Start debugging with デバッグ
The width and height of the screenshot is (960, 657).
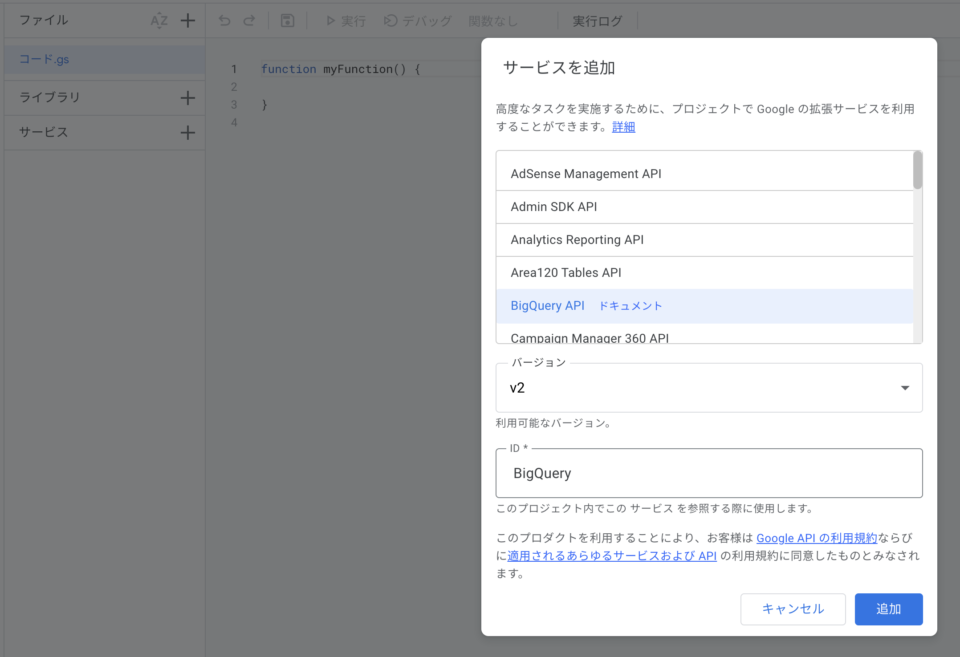[x=417, y=20]
